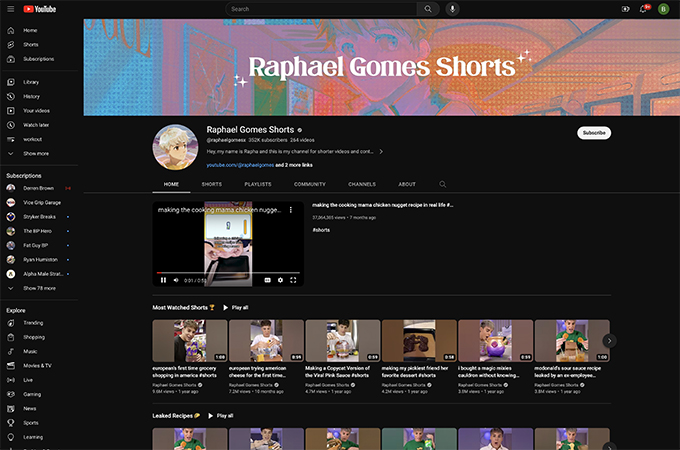Pause the featured video
The width and height of the screenshot is (680, 450).
(x=163, y=280)
